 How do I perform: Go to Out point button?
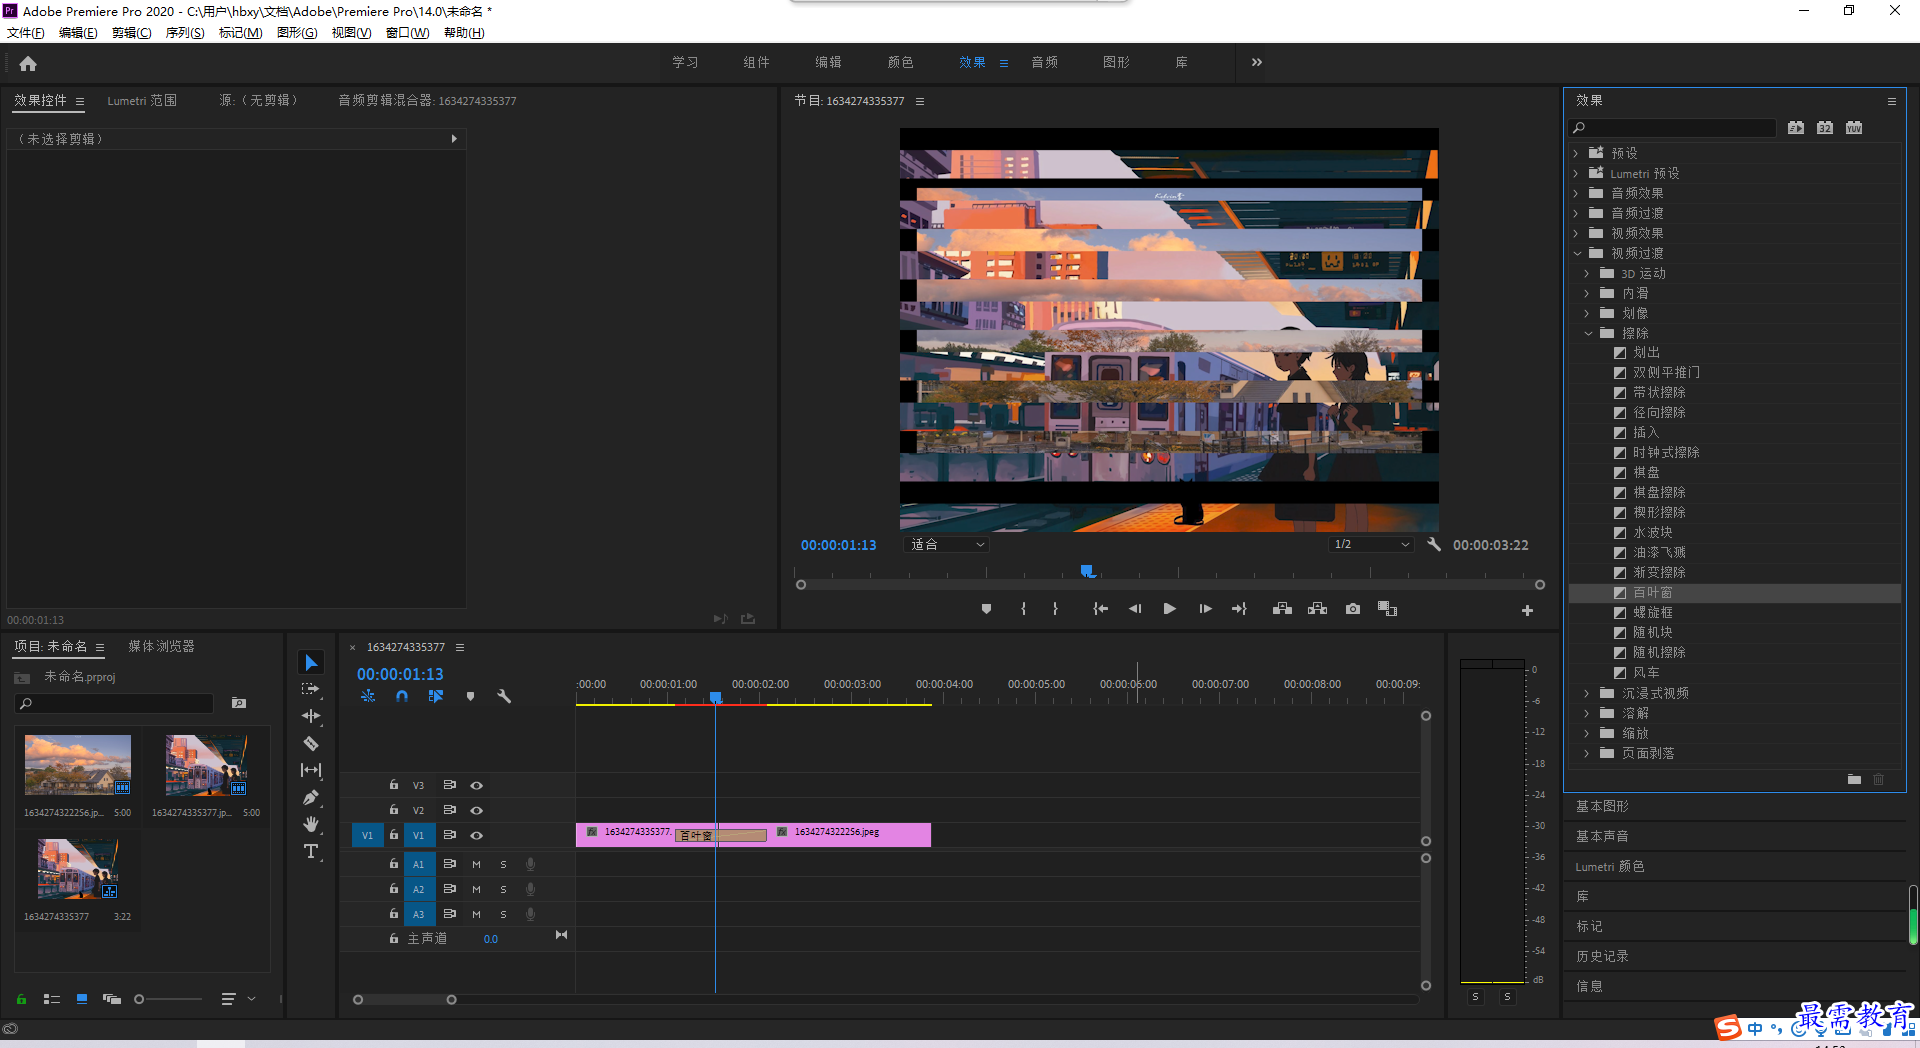coord(1239,609)
